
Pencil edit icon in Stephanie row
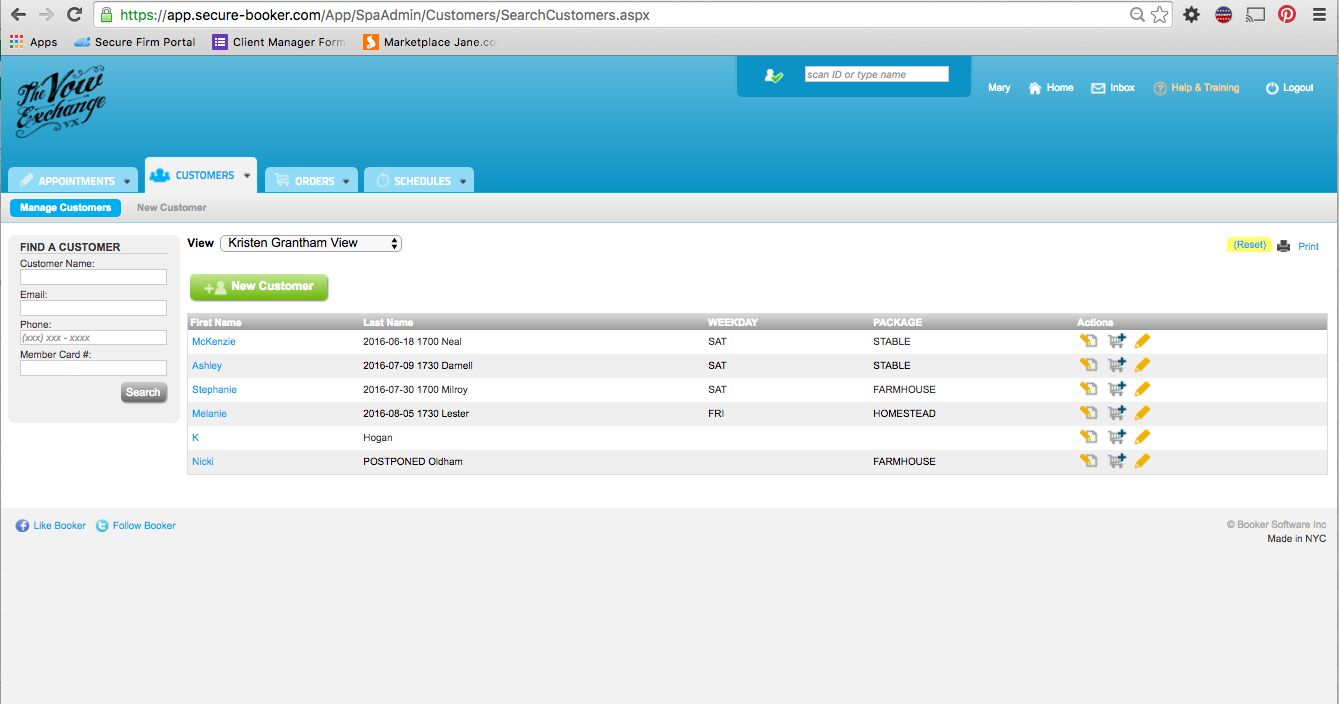coord(1142,389)
